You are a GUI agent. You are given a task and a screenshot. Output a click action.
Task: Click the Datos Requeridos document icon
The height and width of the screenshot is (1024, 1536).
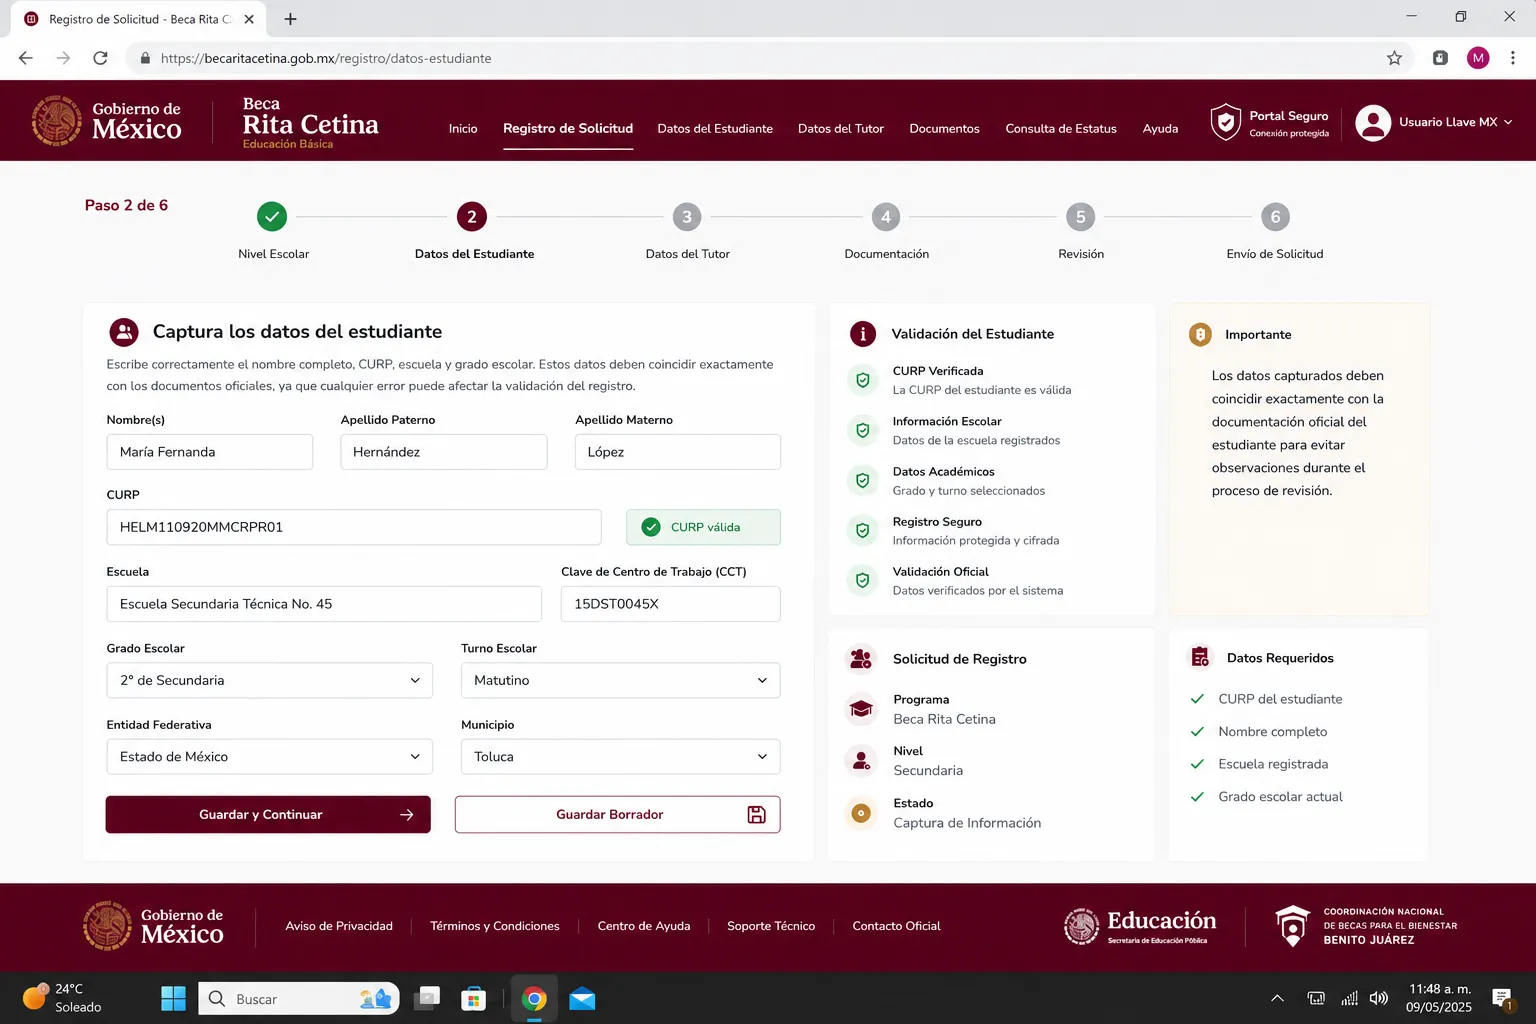point(1200,657)
